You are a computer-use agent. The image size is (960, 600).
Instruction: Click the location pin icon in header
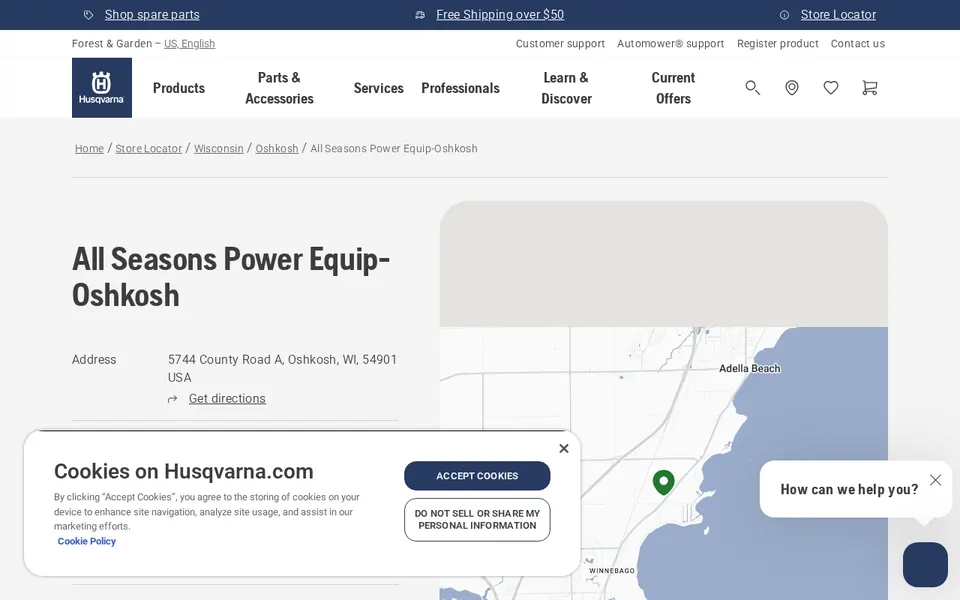pos(792,88)
